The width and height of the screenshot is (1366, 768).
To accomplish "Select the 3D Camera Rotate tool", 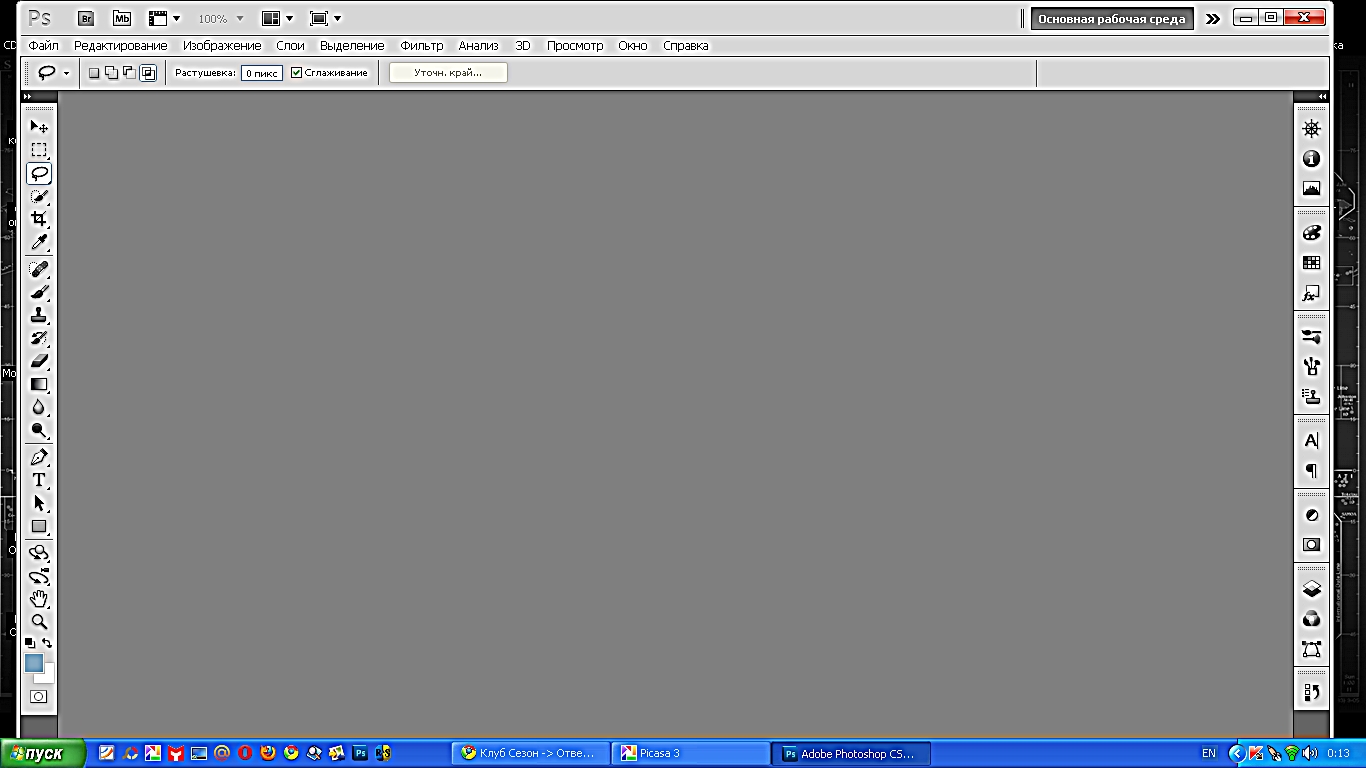I will [39, 576].
